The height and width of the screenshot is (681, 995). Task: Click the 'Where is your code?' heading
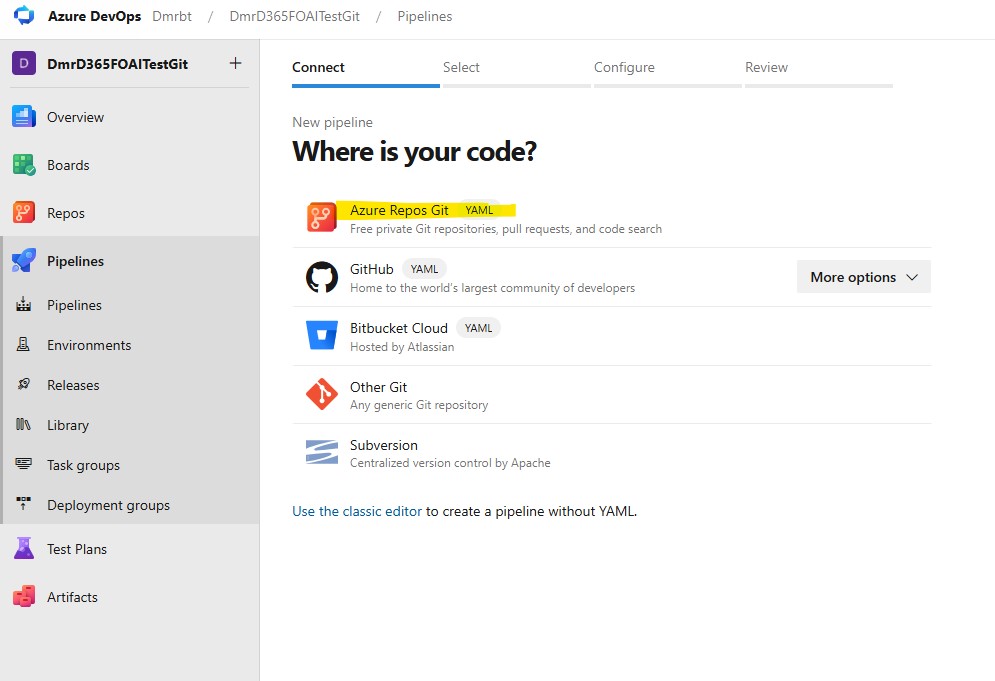[414, 152]
